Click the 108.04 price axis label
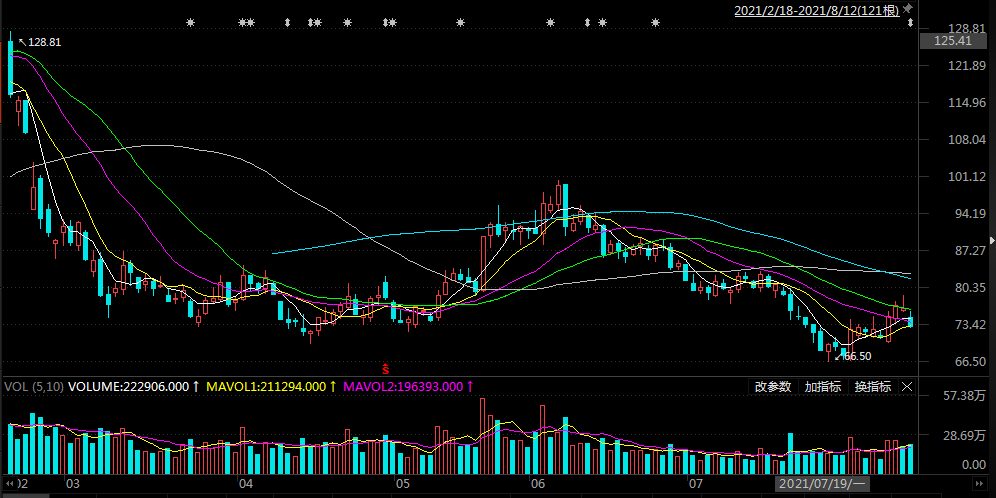996x498 pixels. [x=967, y=140]
